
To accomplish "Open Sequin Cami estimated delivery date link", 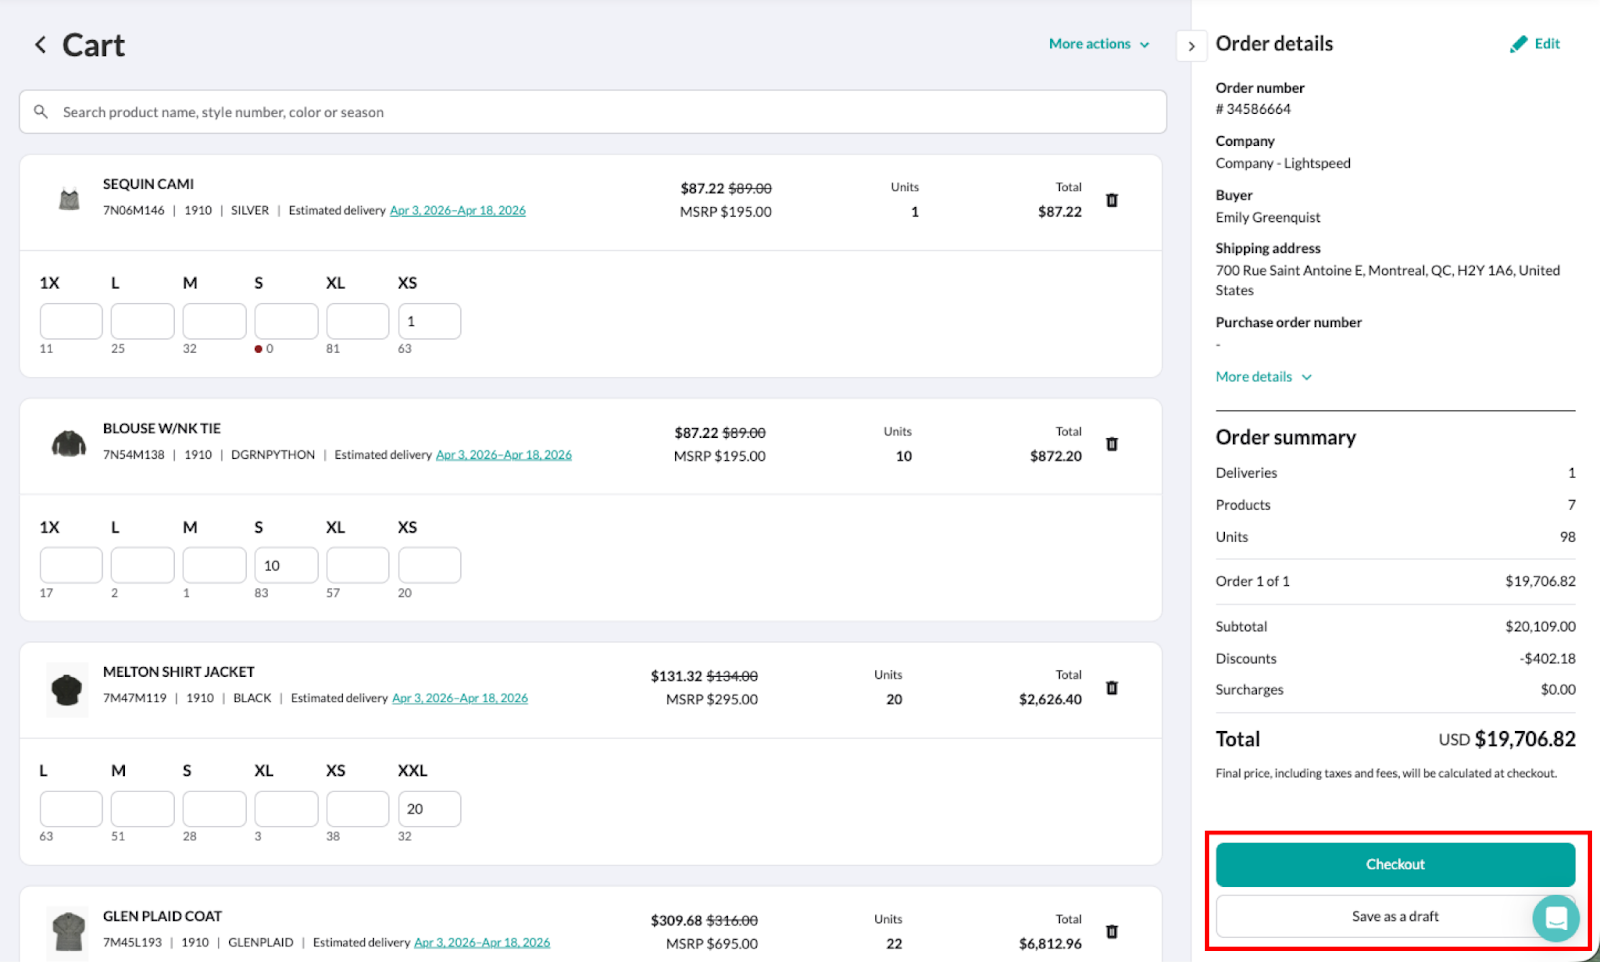I will tap(457, 211).
